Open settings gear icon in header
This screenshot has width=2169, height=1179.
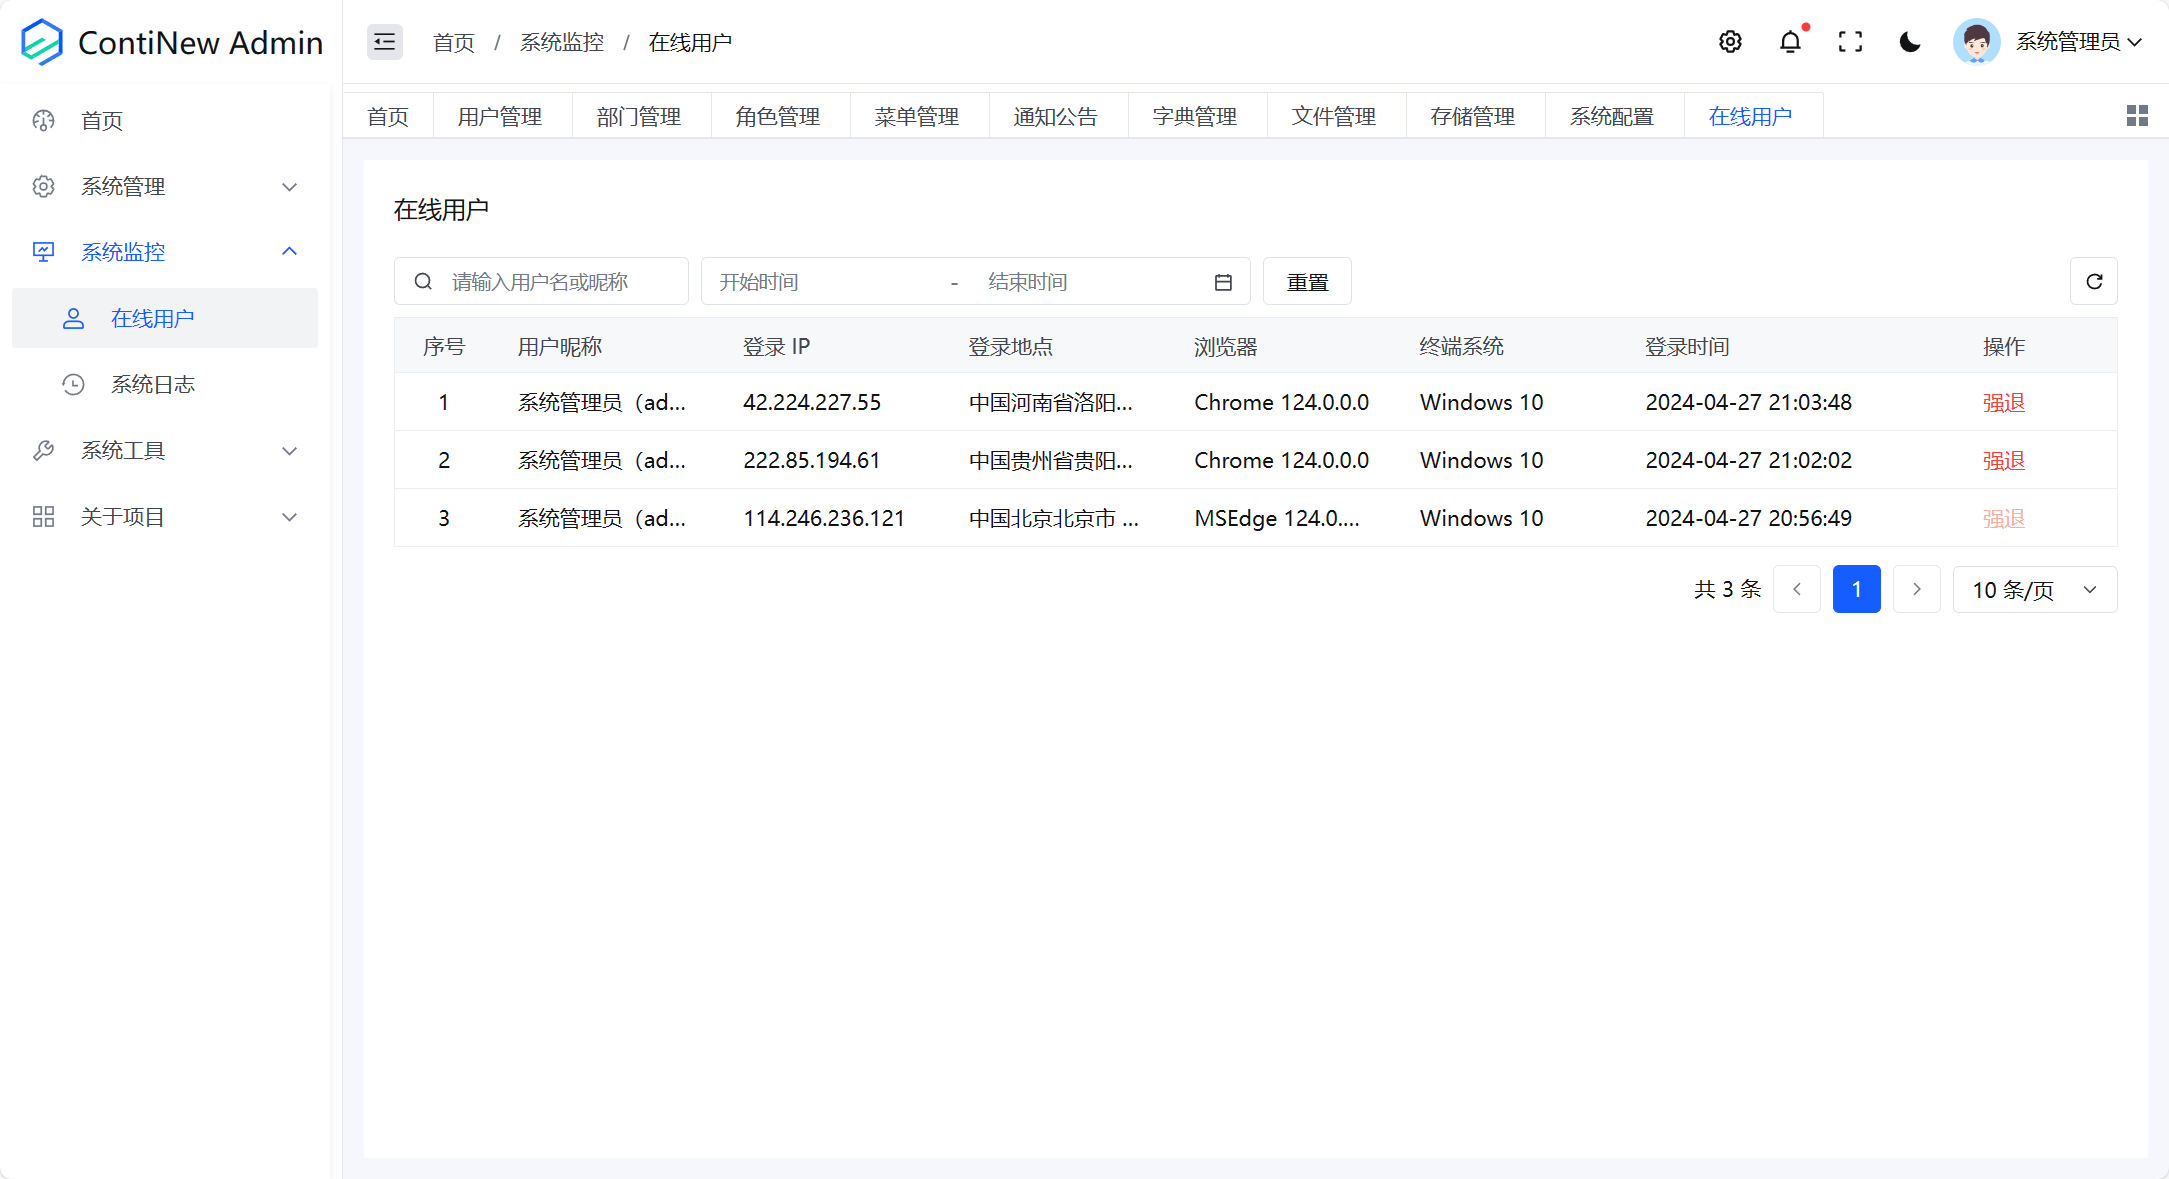click(1730, 42)
